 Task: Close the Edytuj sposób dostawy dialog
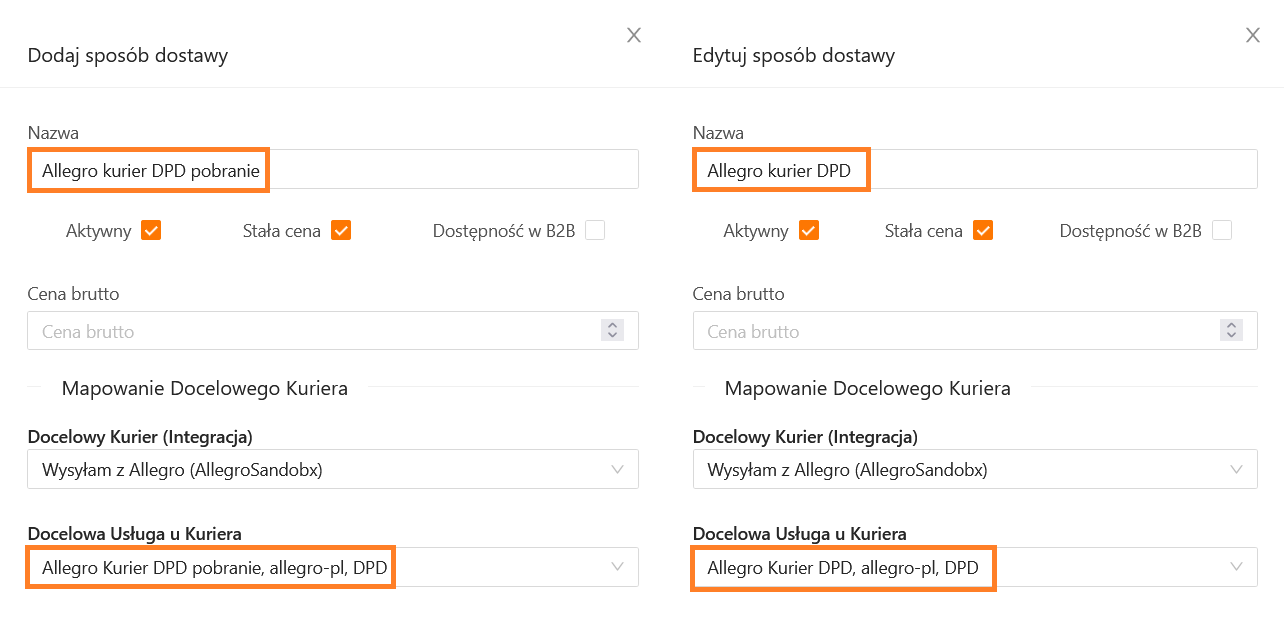click(x=1252, y=36)
